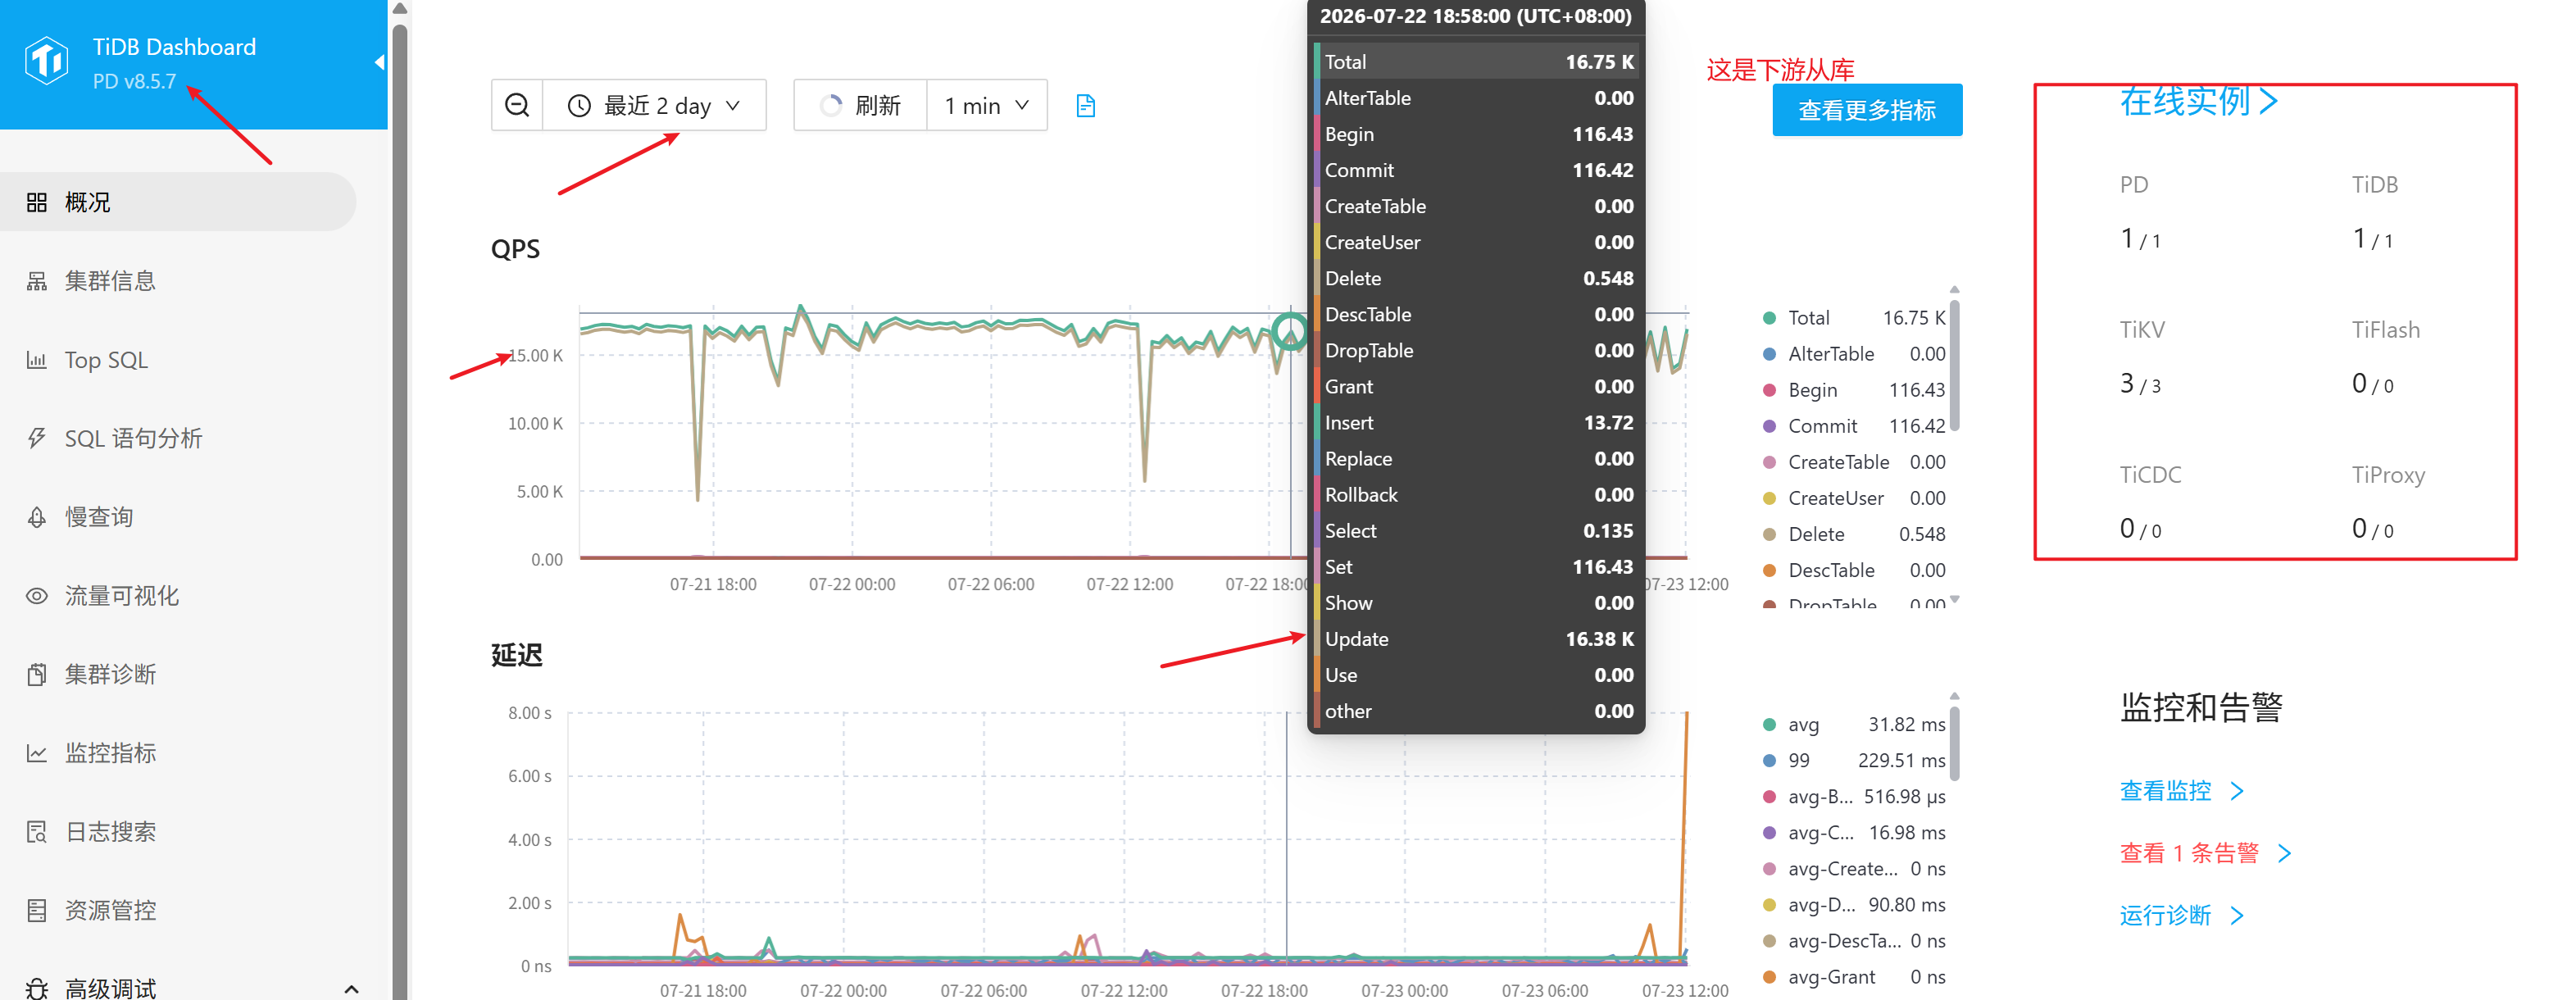Open the 1 min refresh interval dropdown
2576x1000 pixels.
[987, 105]
